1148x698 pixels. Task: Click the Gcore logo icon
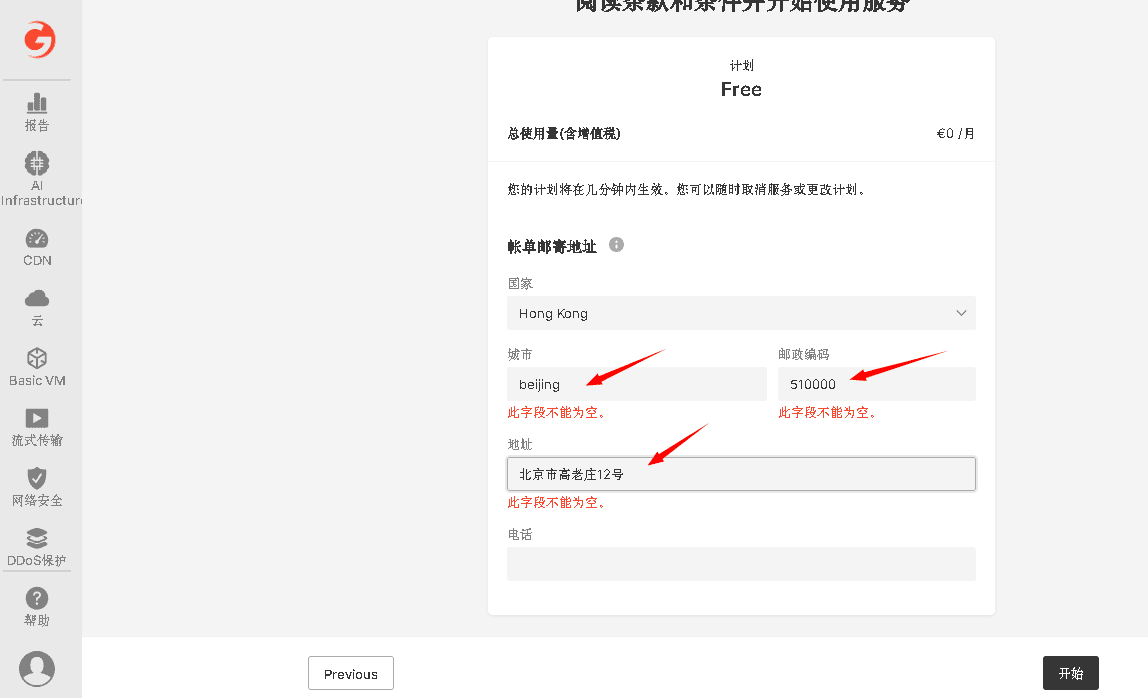[x=40, y=40]
